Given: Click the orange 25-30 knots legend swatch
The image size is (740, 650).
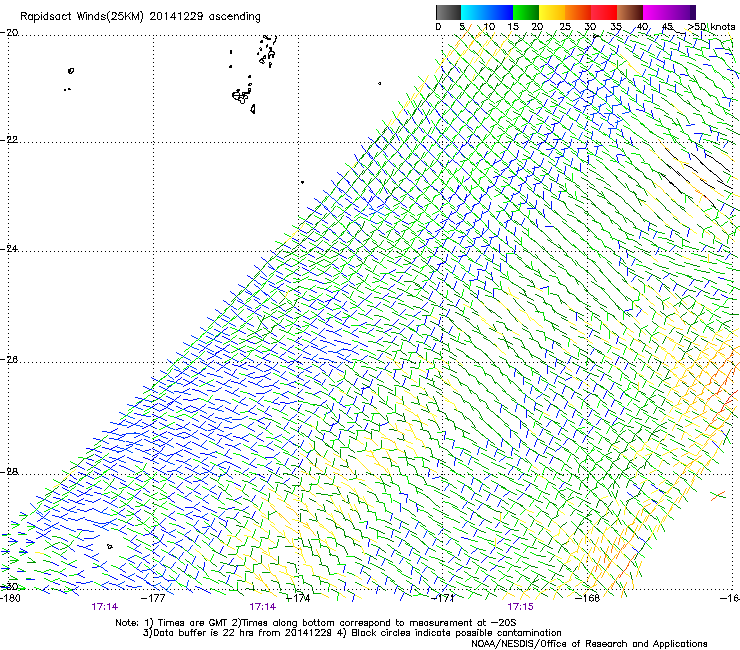Looking at the screenshot, I should point(578,12).
